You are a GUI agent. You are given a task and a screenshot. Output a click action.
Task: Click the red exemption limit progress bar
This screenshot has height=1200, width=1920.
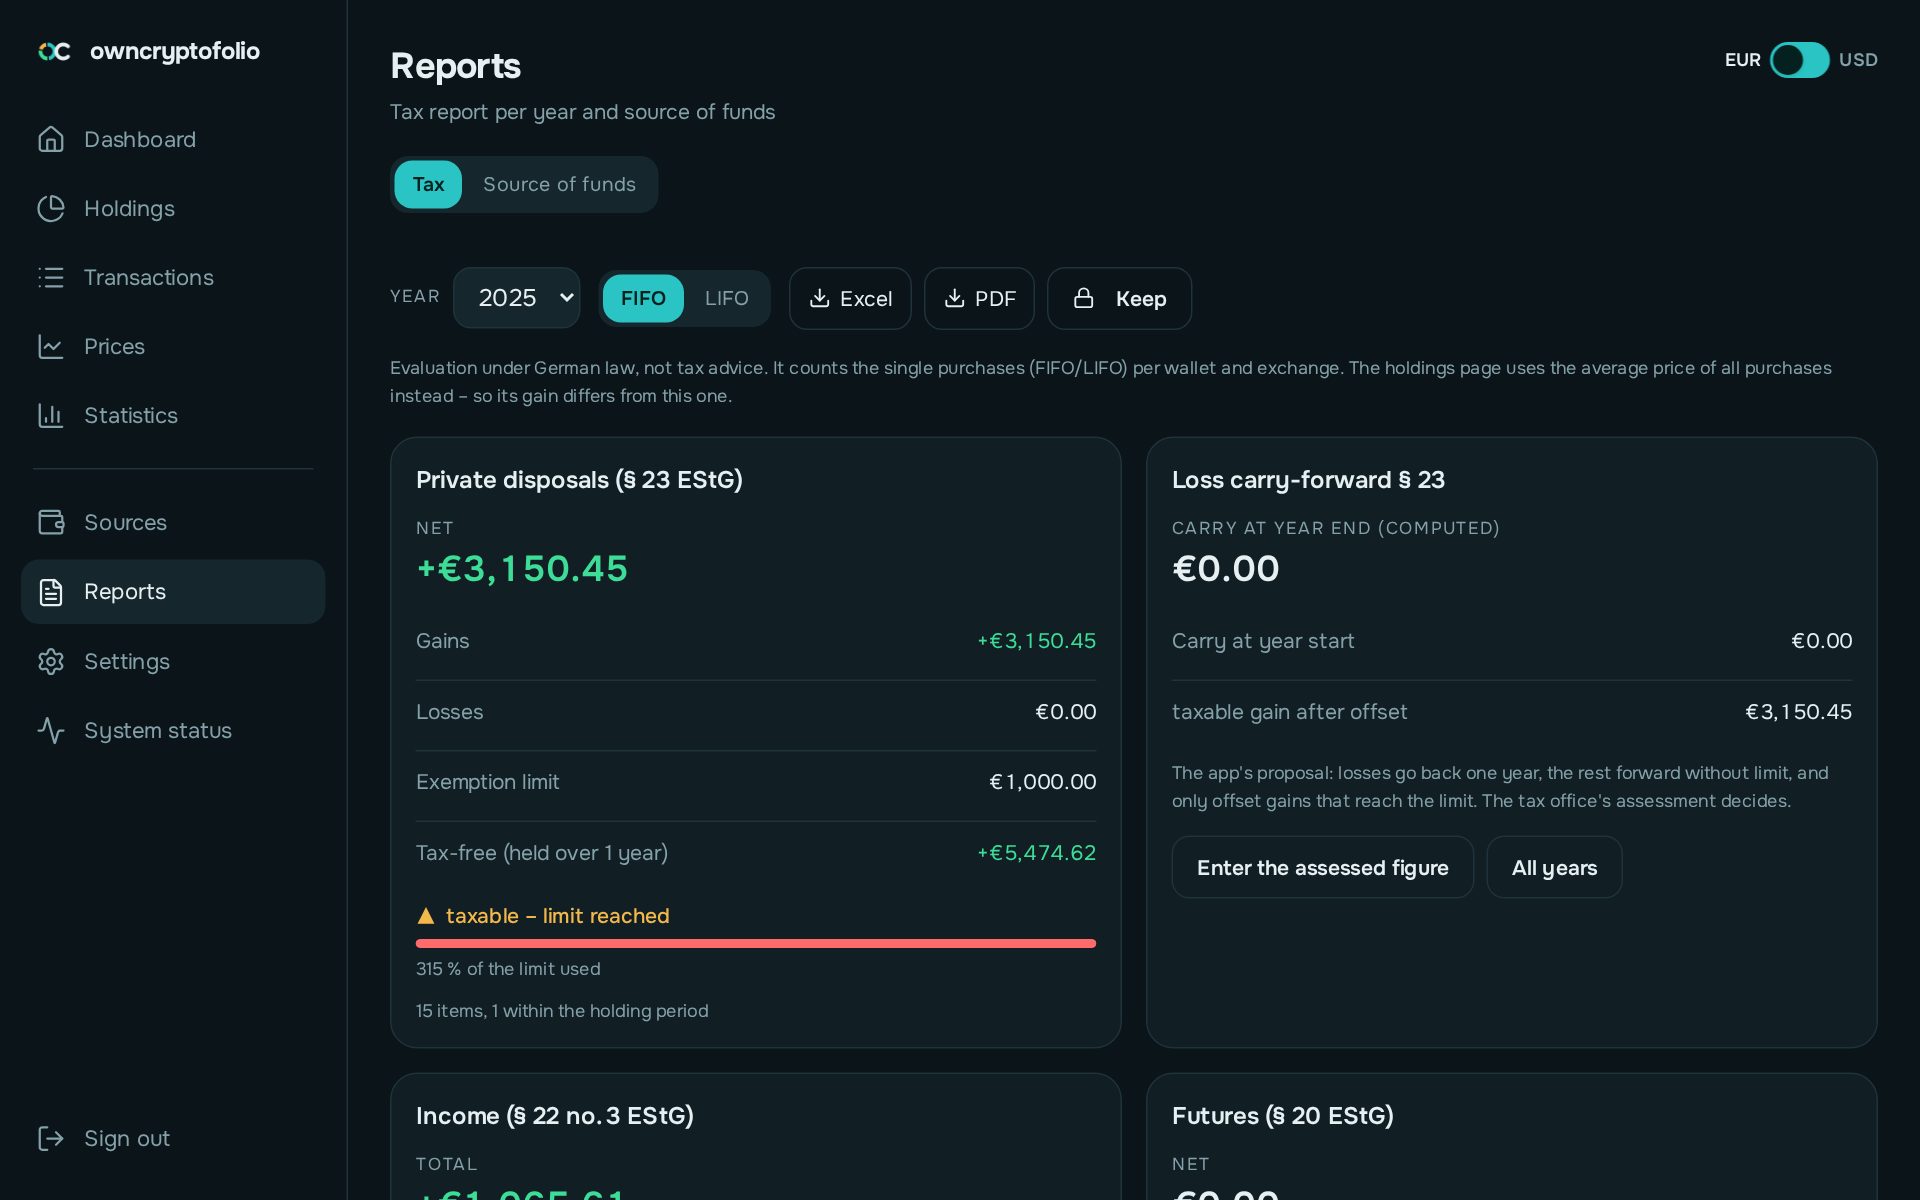click(x=756, y=943)
